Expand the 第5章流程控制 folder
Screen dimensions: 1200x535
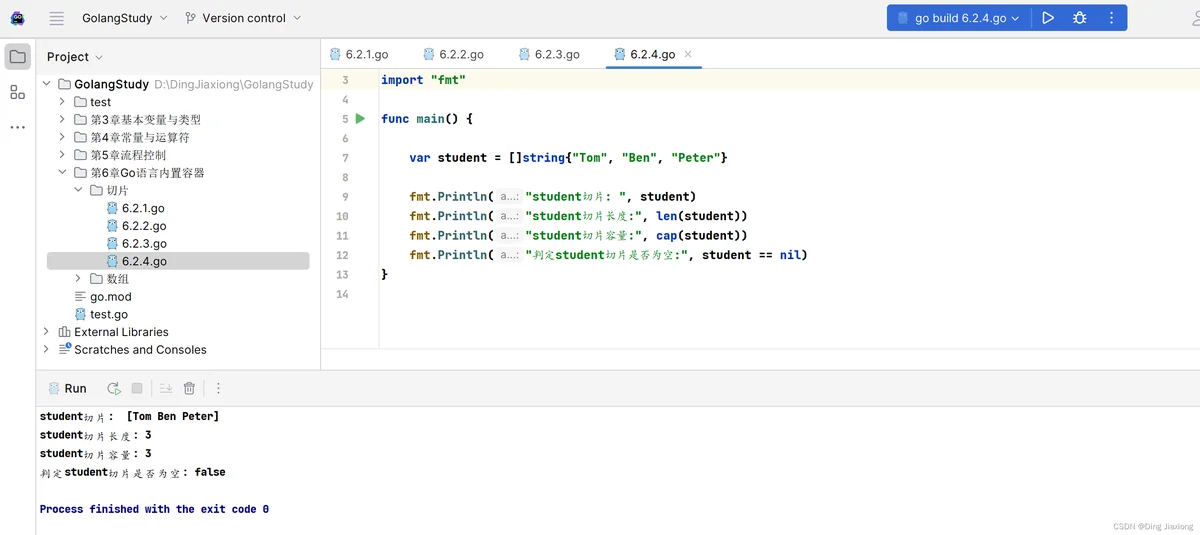(62, 155)
